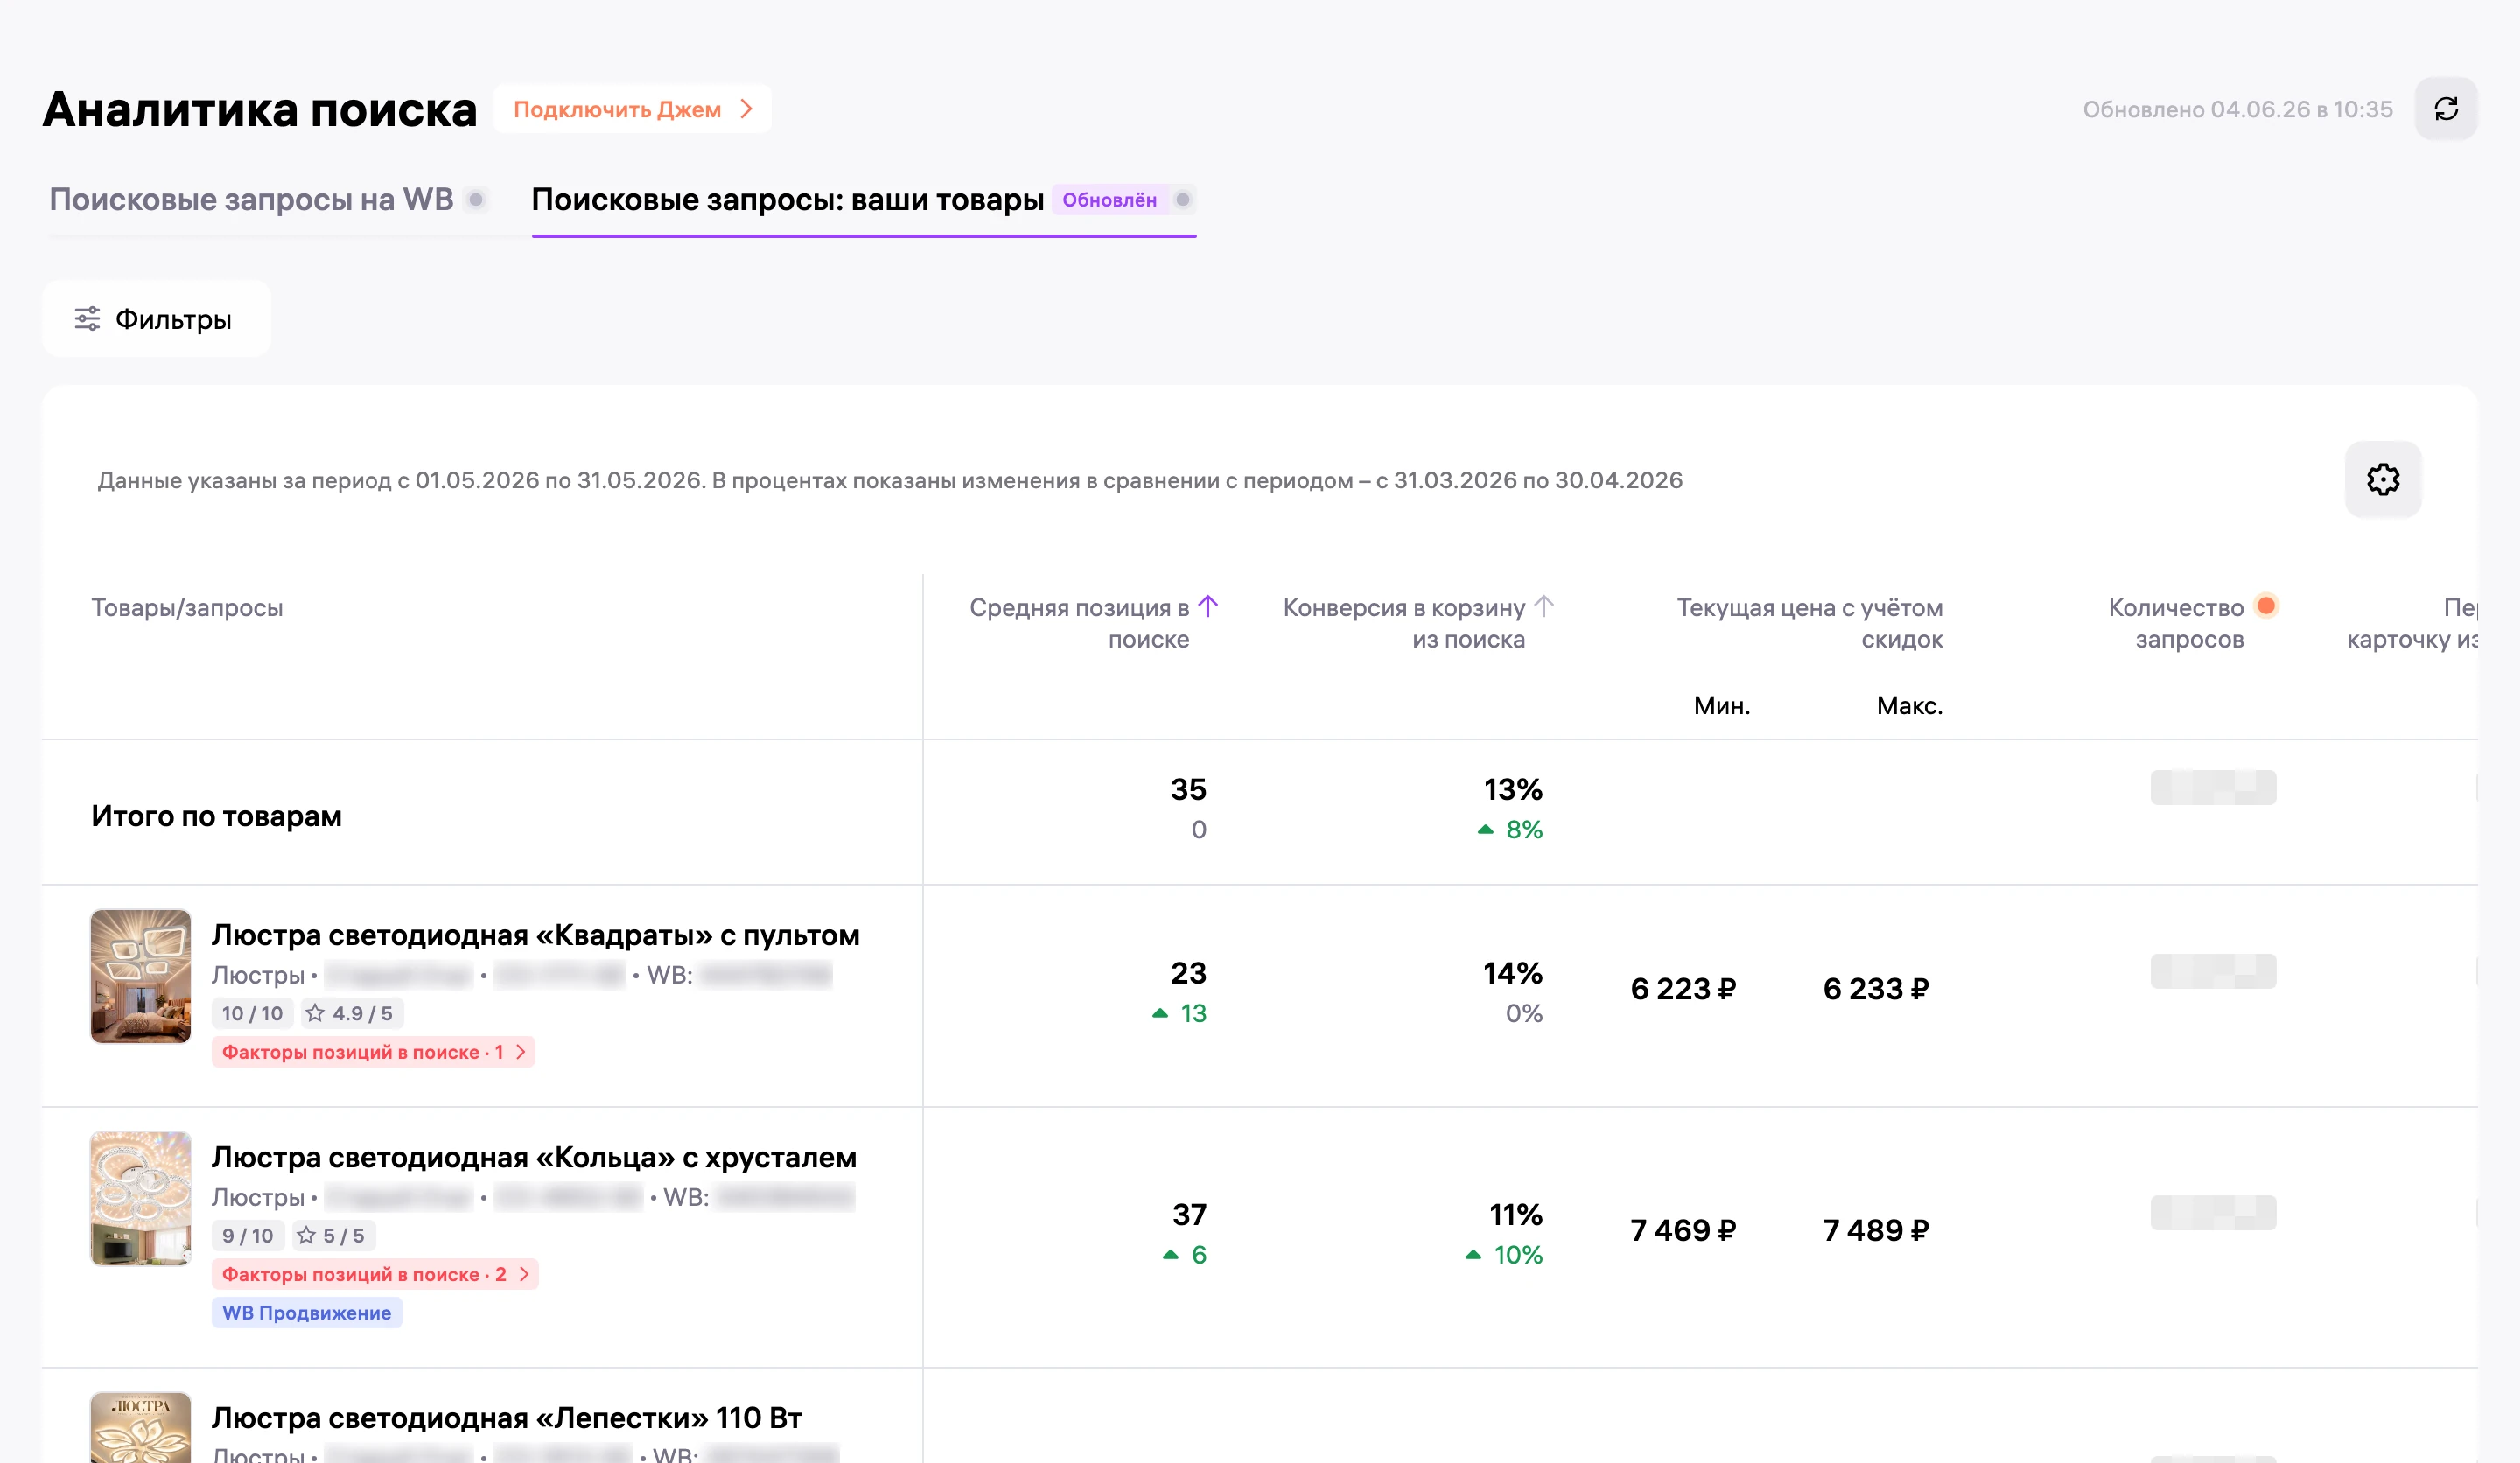The height and width of the screenshot is (1463, 2520).
Task: Click the 6 233 ₽ maximum price
Action: [1875, 989]
